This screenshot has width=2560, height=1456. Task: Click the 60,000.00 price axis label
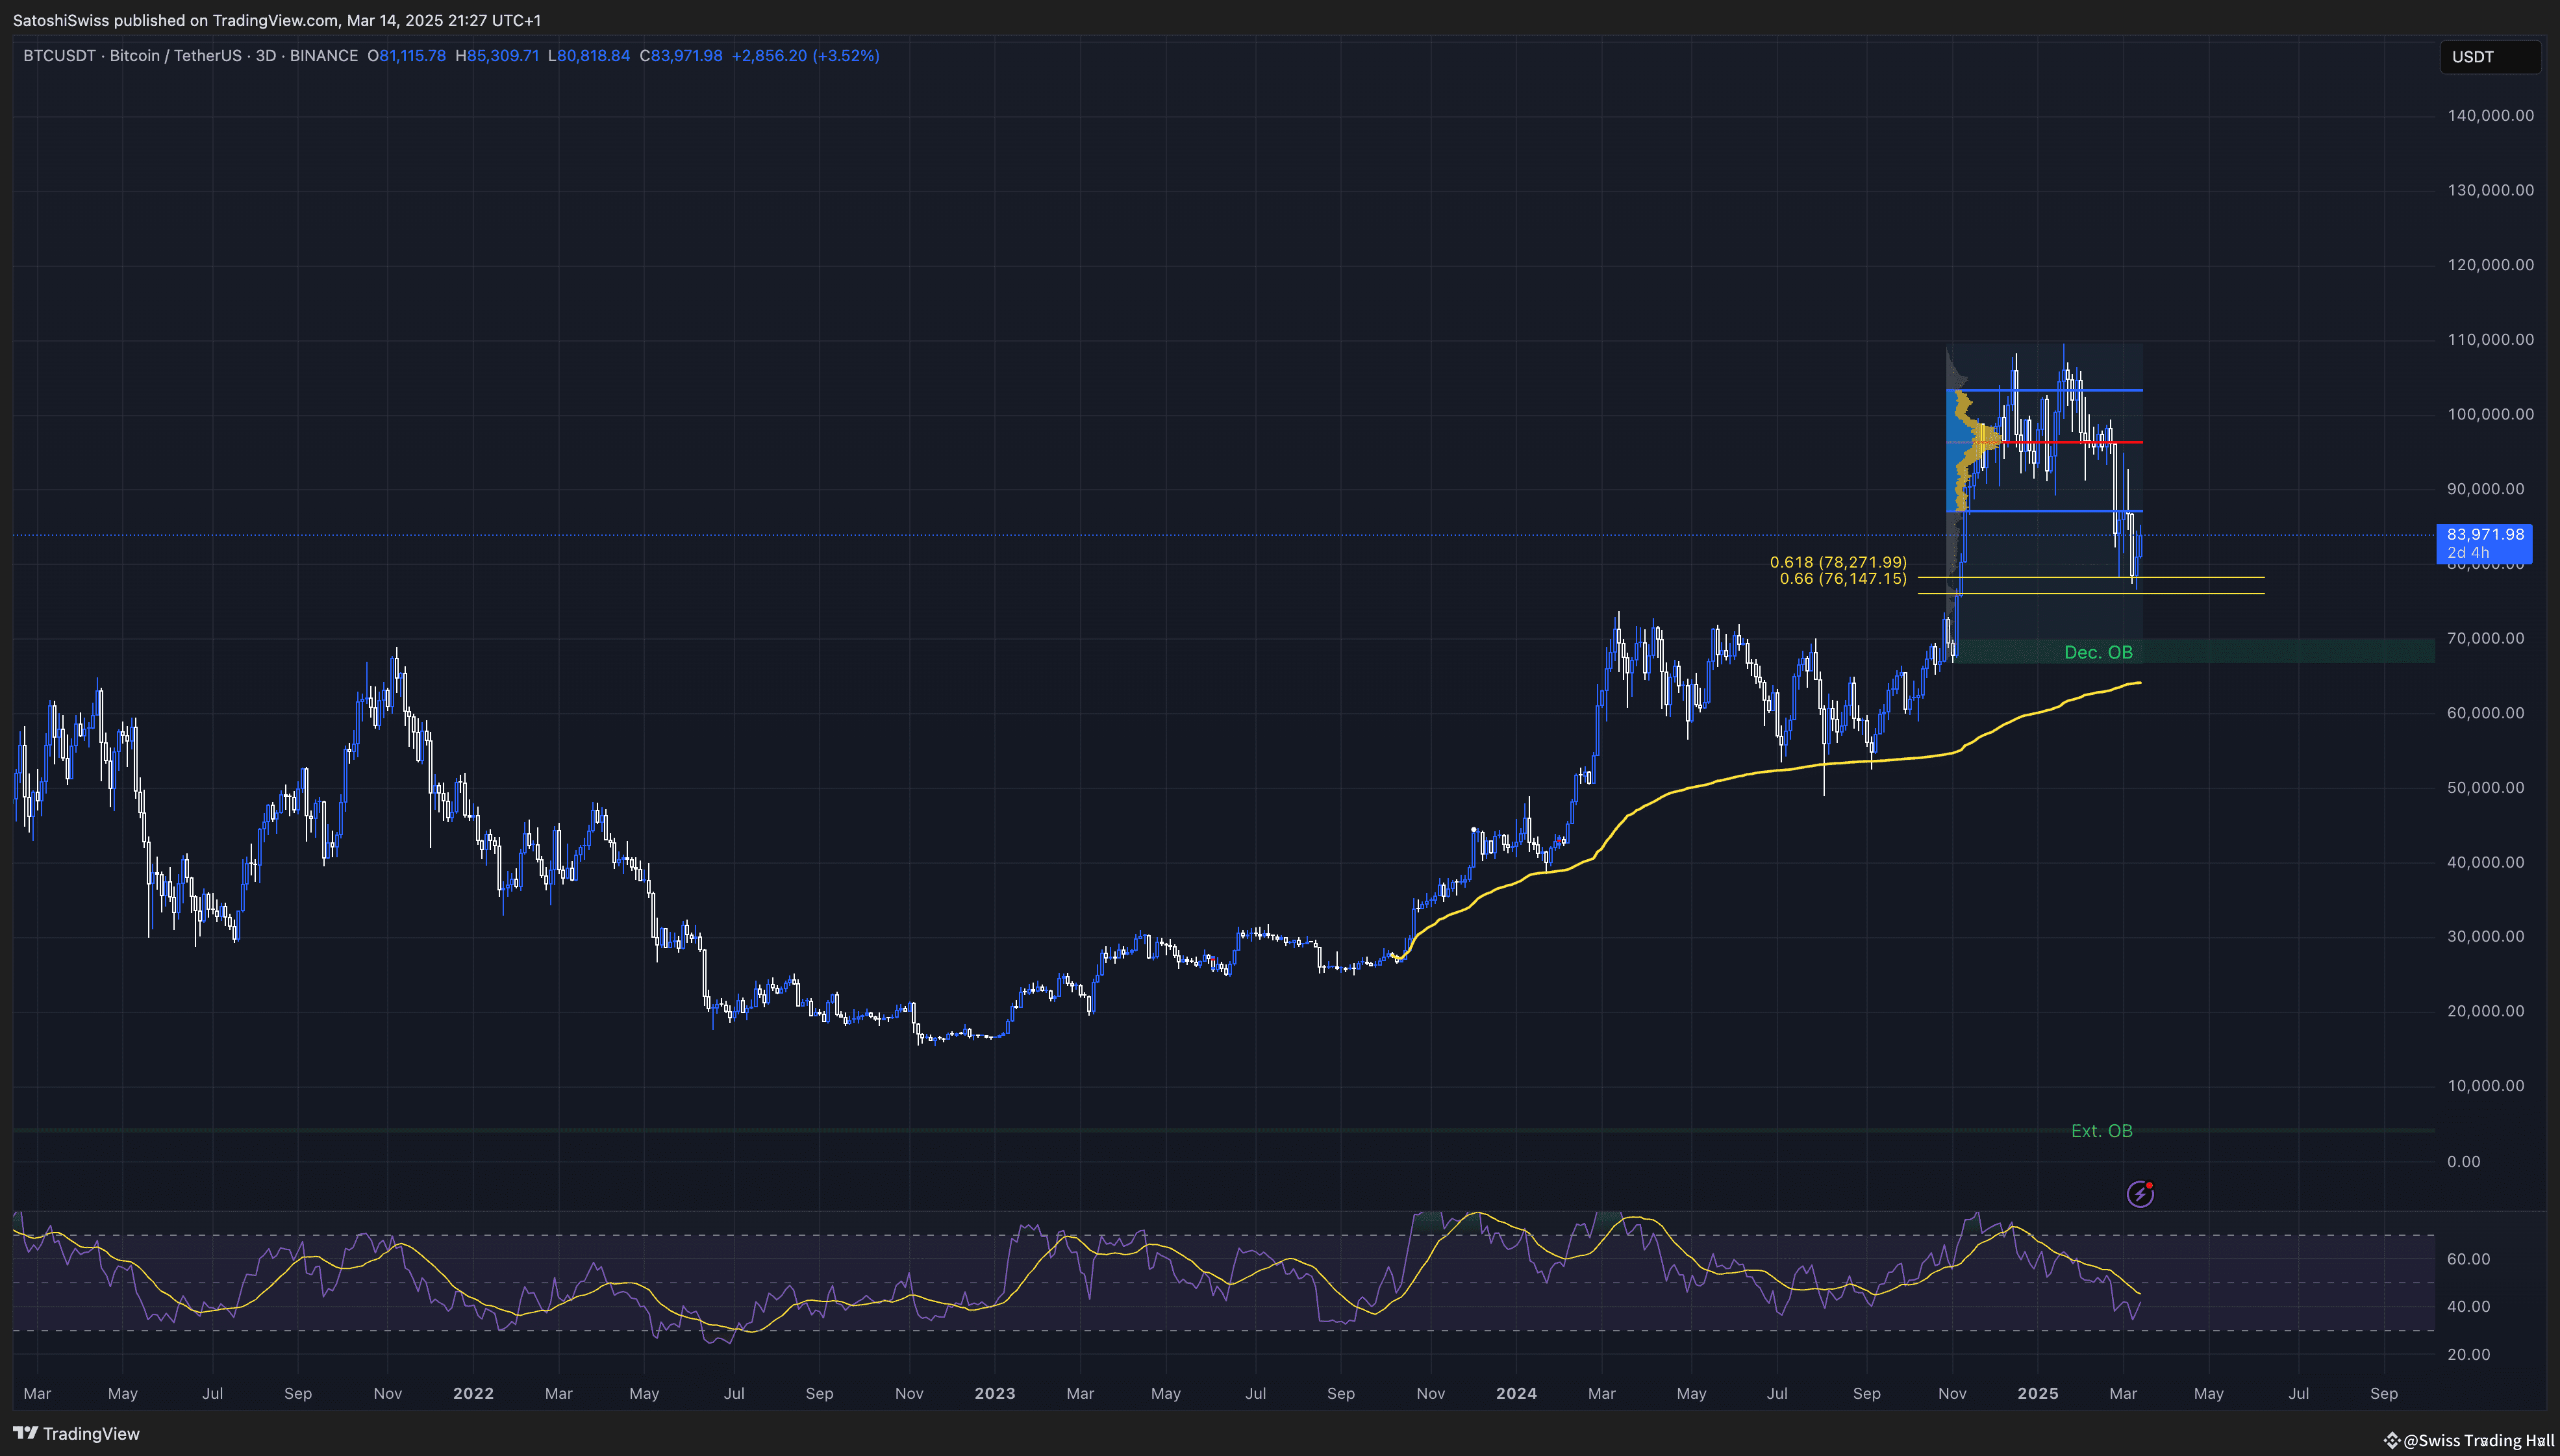(x=2485, y=713)
